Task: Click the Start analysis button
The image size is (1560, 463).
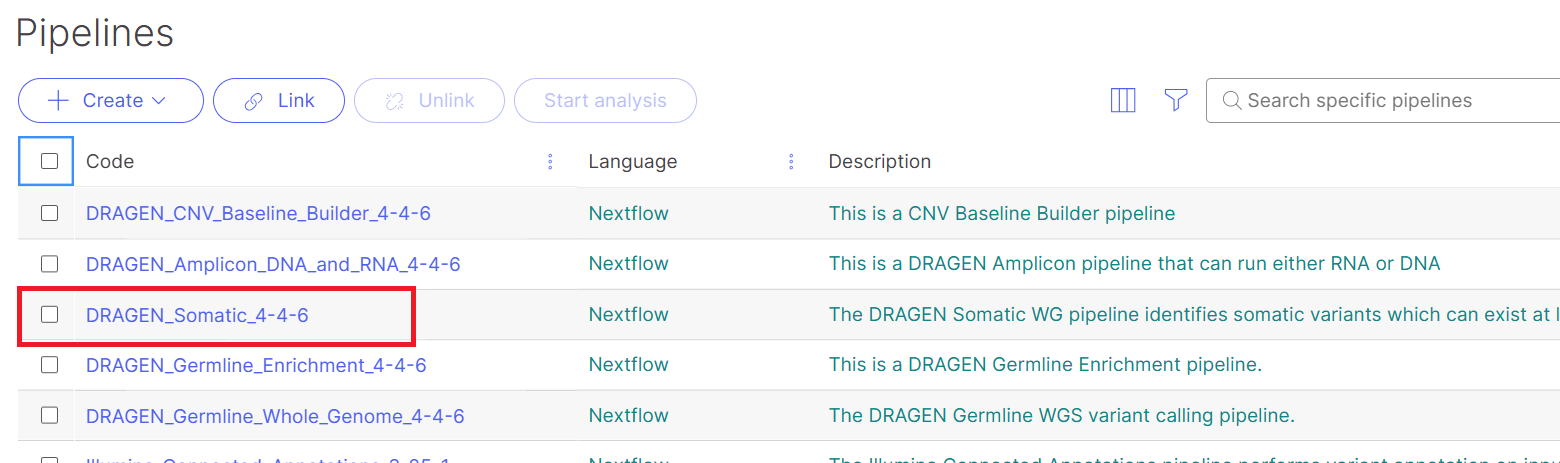Action: [x=605, y=101]
